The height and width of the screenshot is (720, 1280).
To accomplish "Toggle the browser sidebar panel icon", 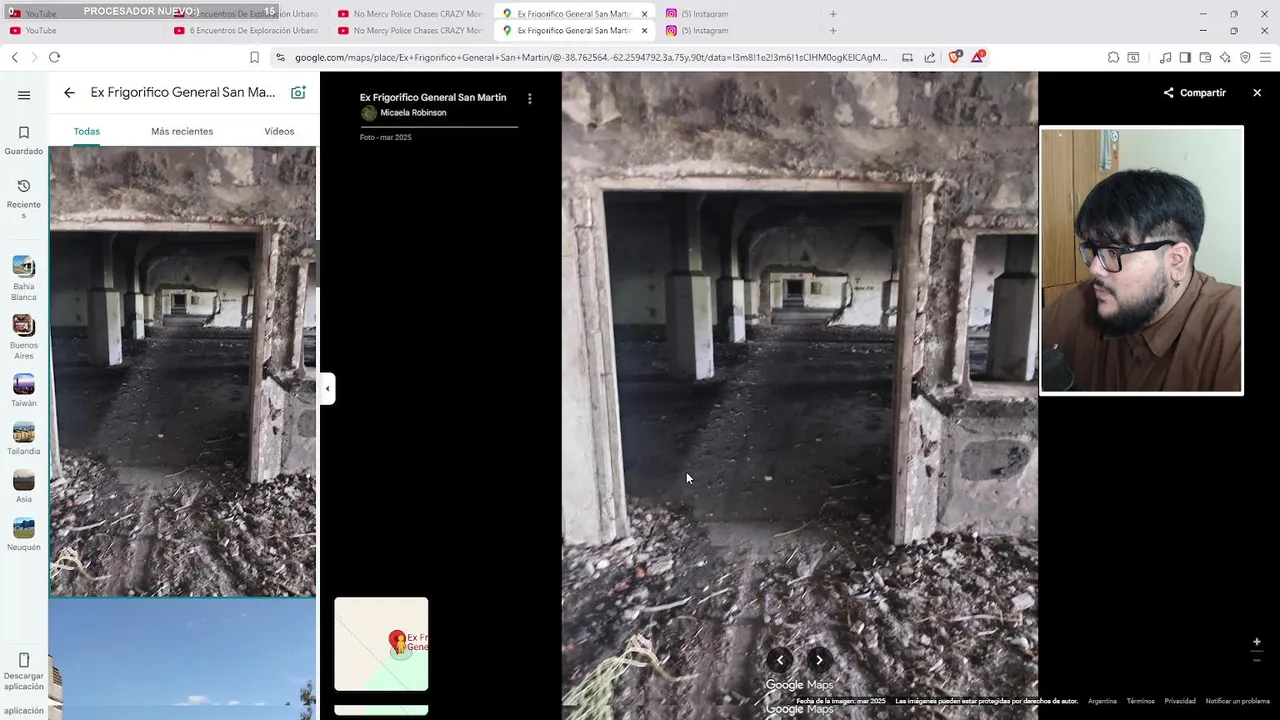I will (1185, 57).
